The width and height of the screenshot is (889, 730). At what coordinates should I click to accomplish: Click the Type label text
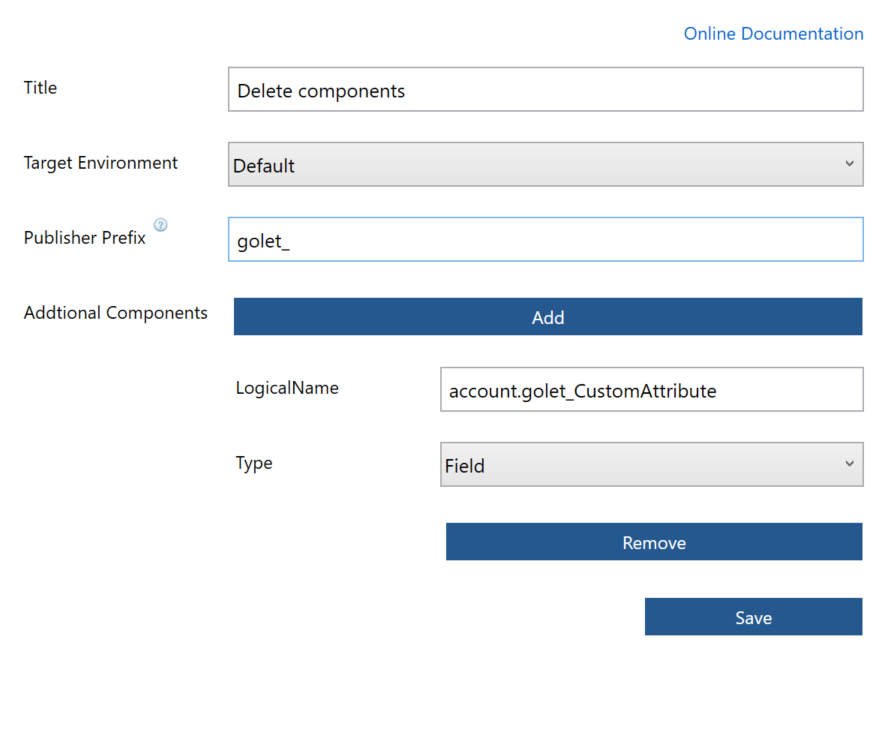click(254, 463)
